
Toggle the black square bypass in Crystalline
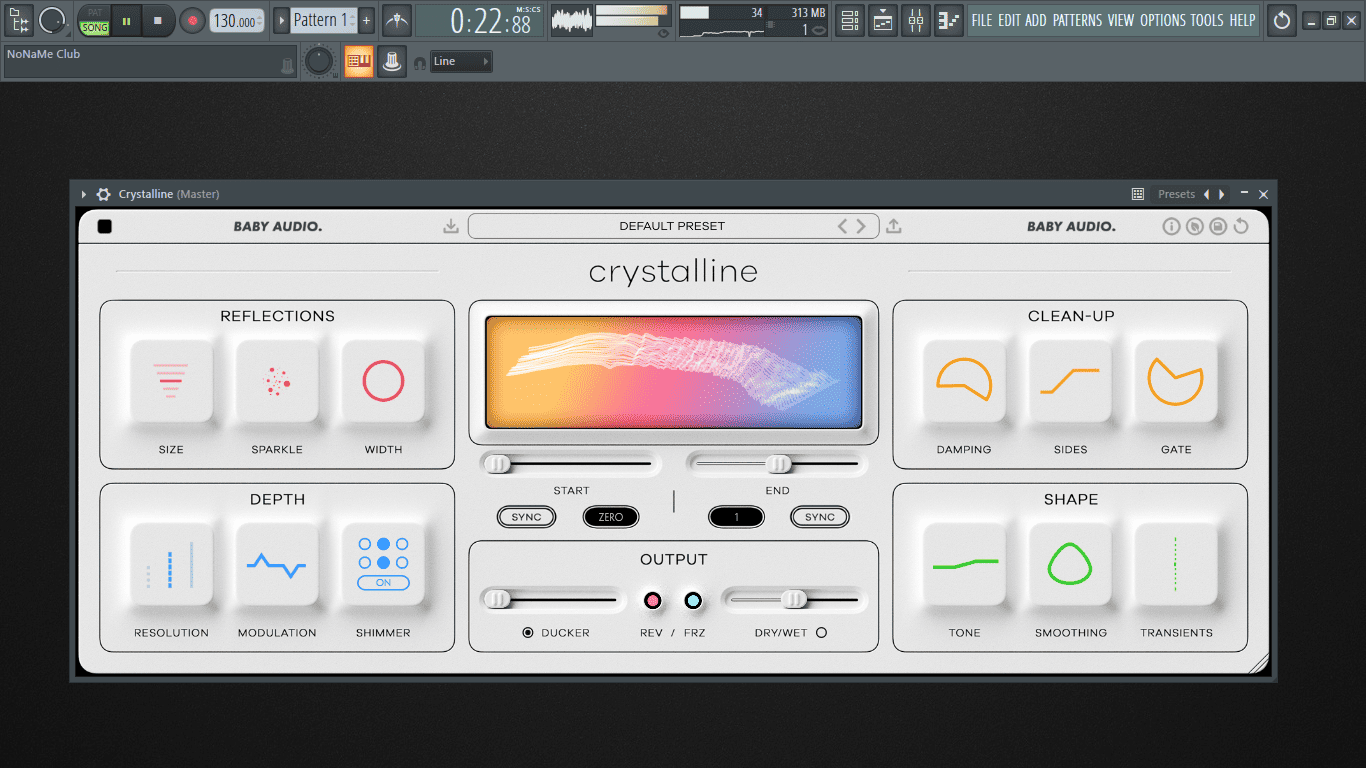coord(105,226)
